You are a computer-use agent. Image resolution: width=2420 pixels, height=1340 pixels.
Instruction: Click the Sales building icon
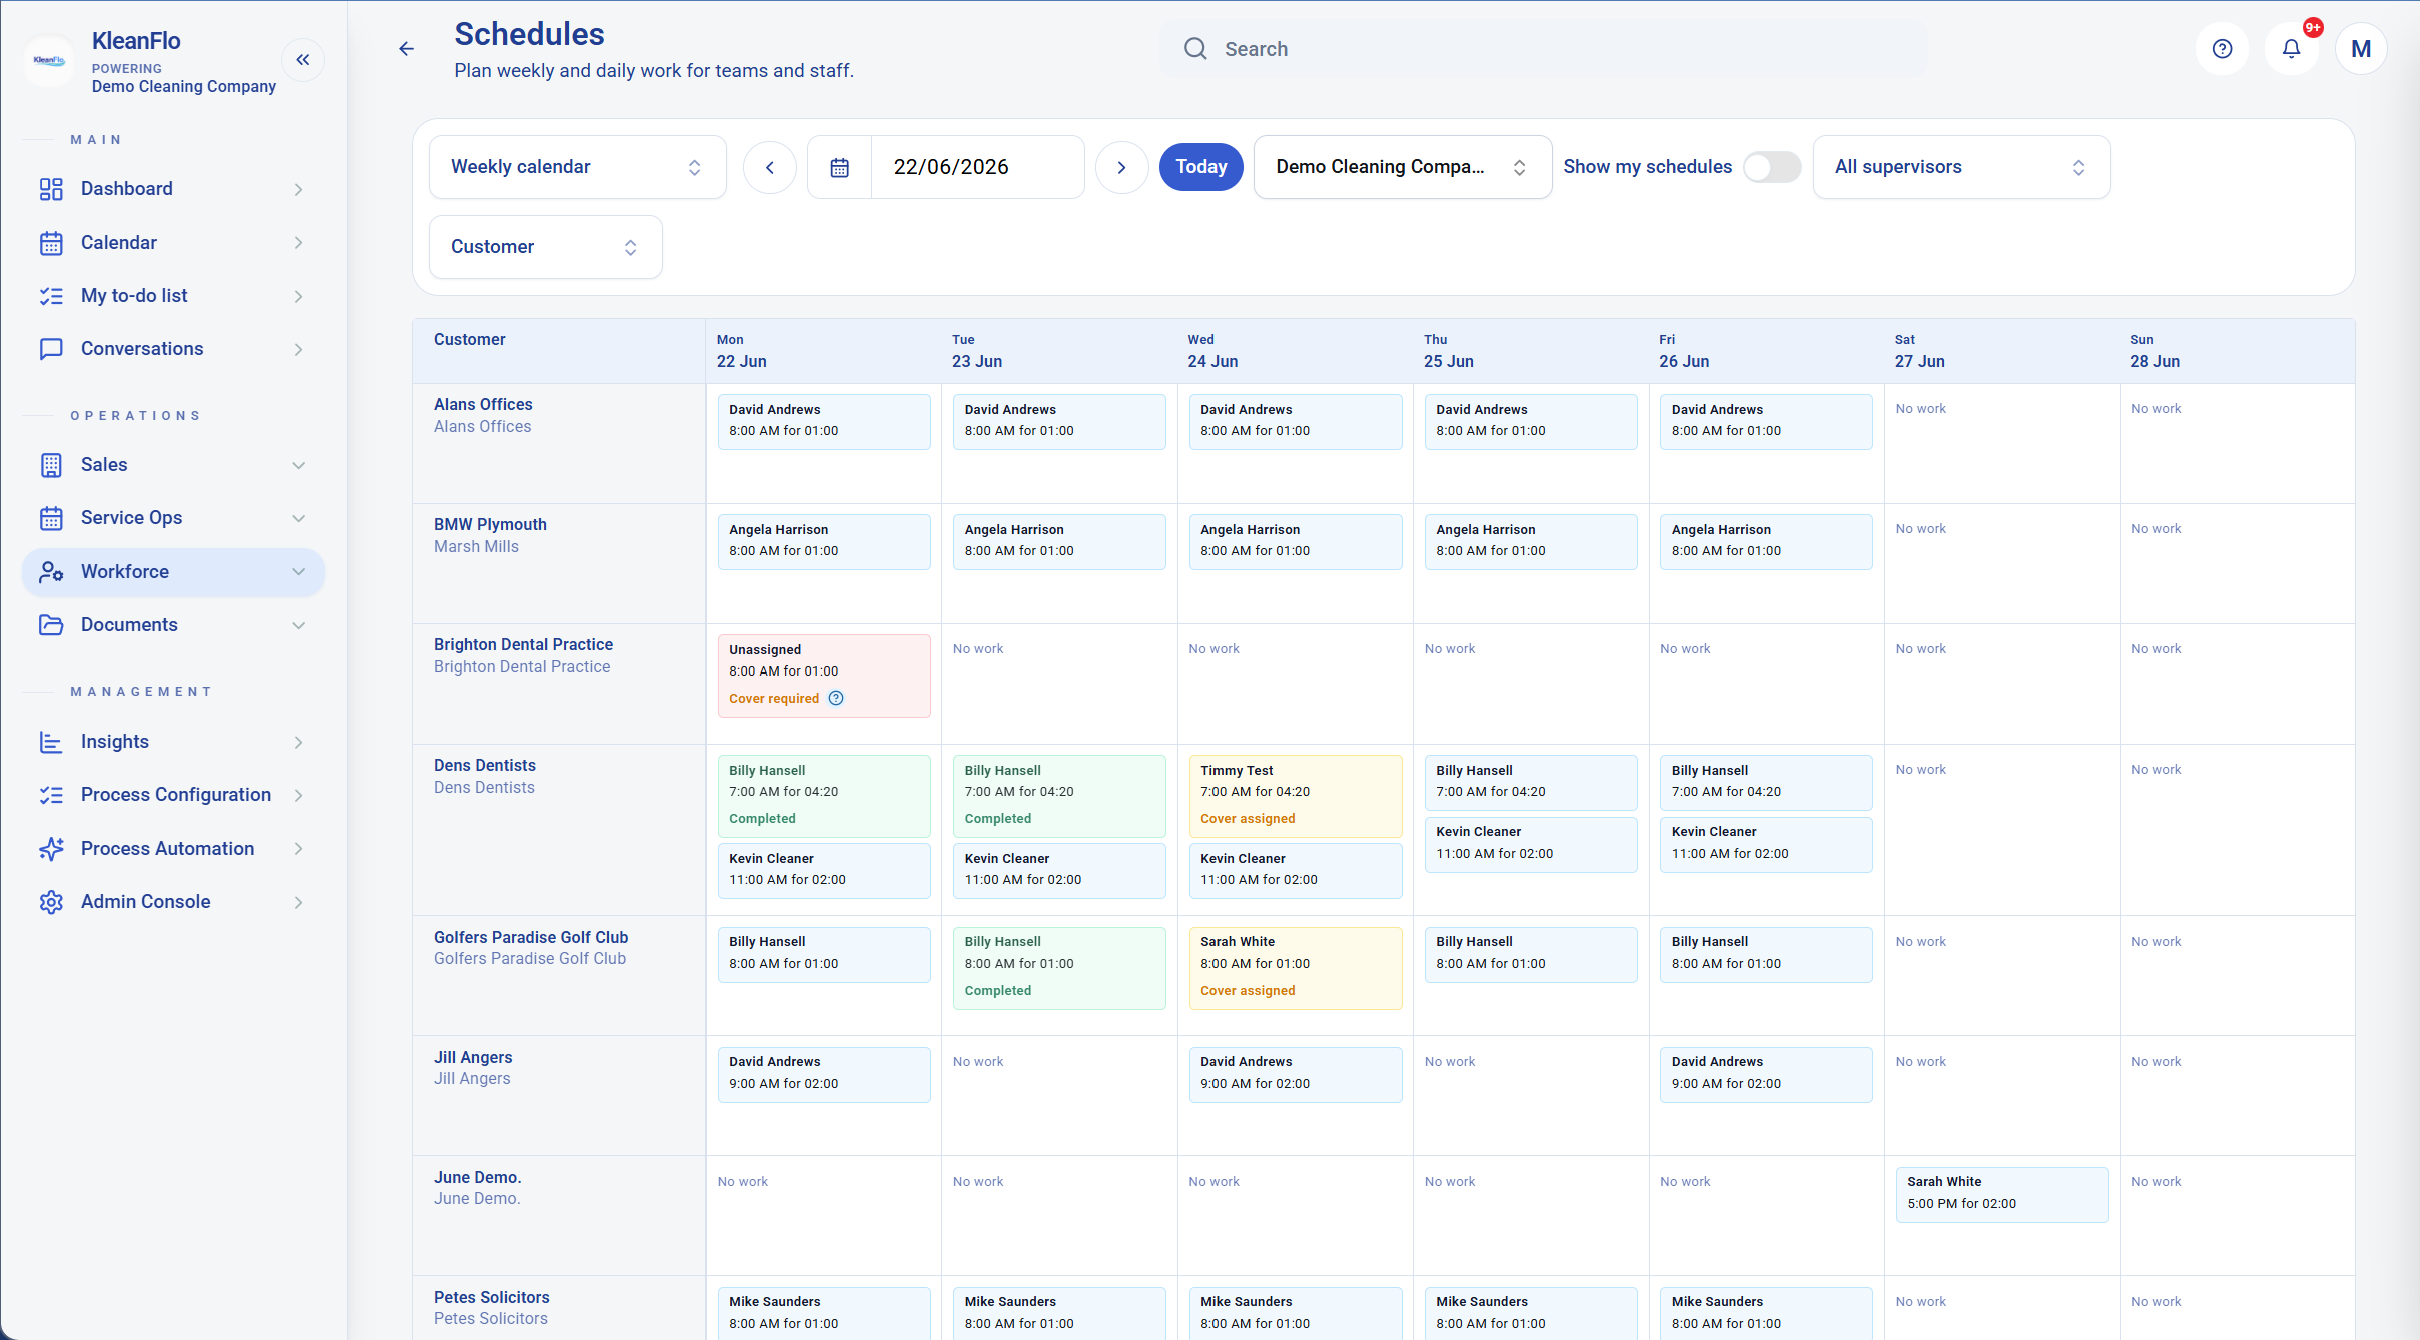[x=51, y=465]
